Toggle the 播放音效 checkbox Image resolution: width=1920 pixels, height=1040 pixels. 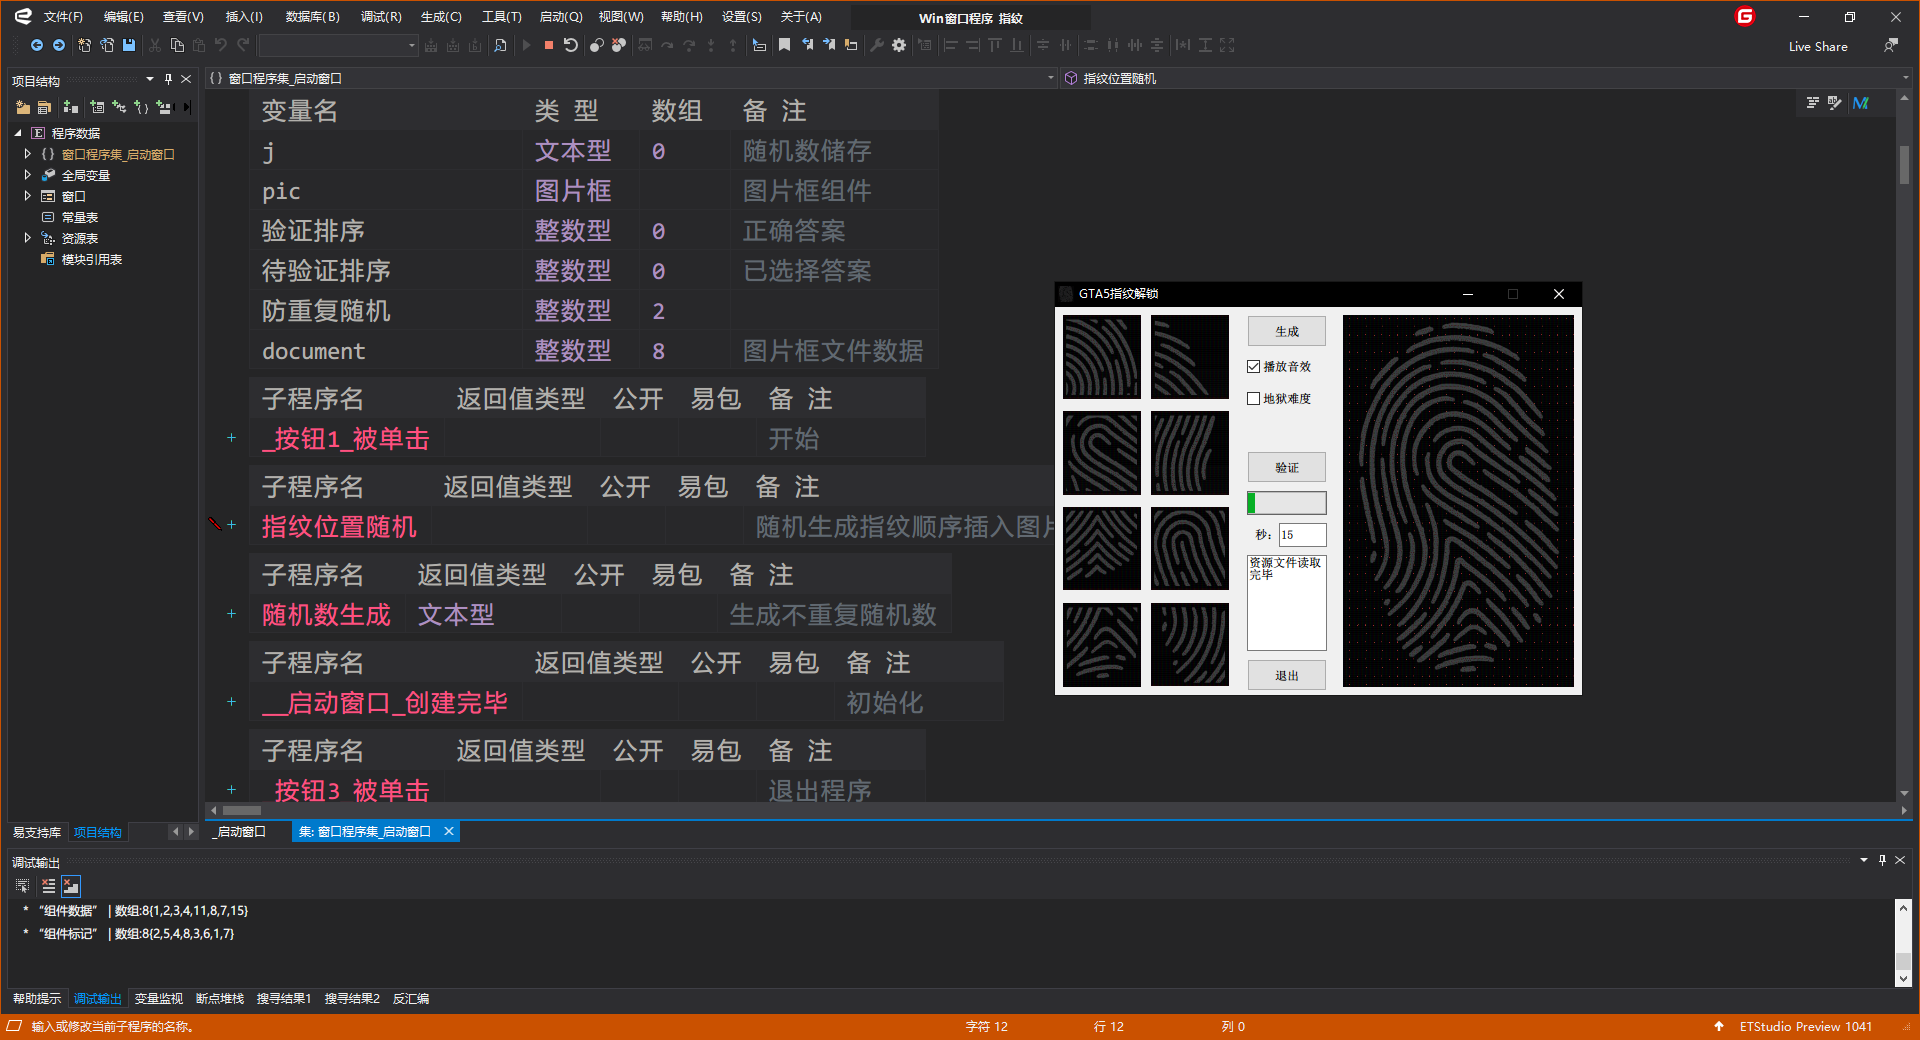click(x=1254, y=367)
